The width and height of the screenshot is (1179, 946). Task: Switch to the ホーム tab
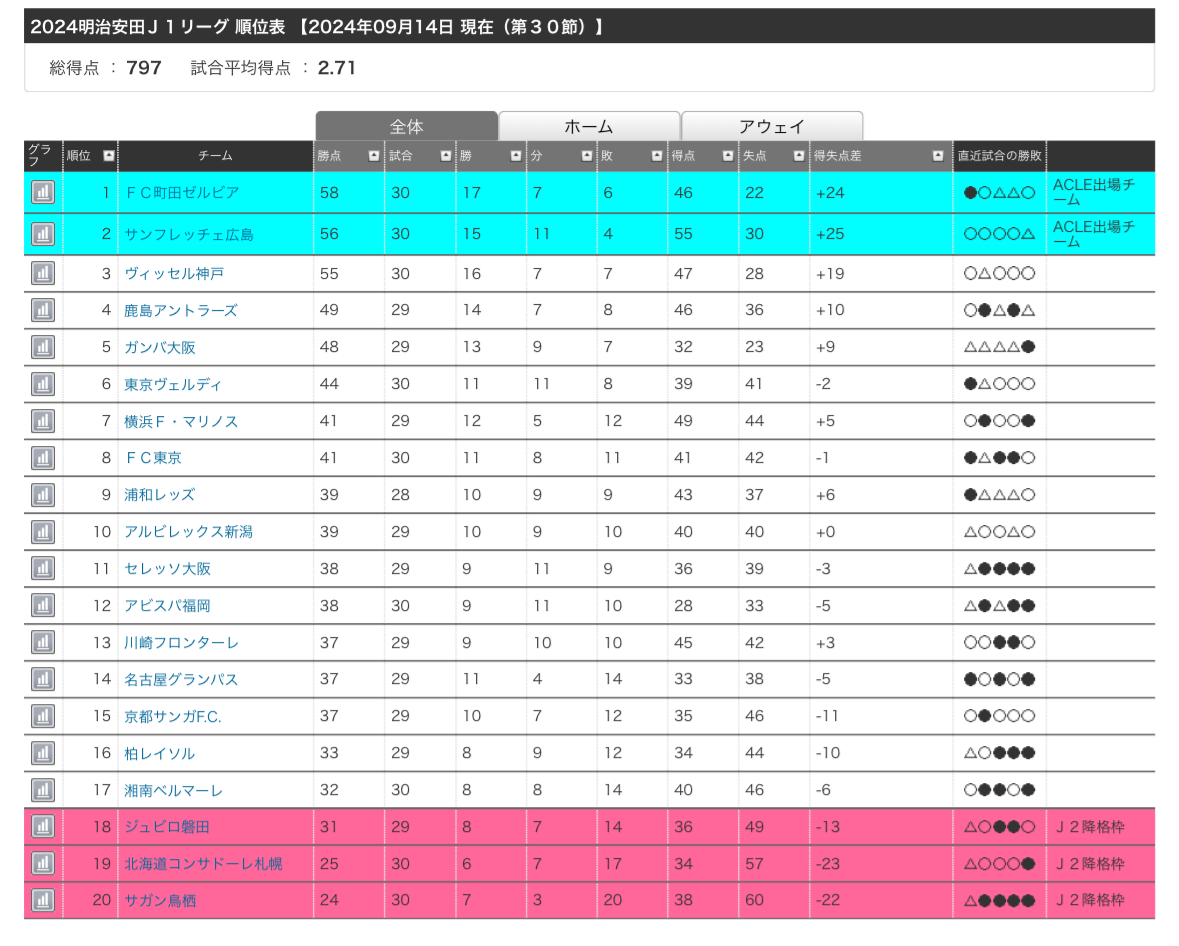(x=589, y=126)
